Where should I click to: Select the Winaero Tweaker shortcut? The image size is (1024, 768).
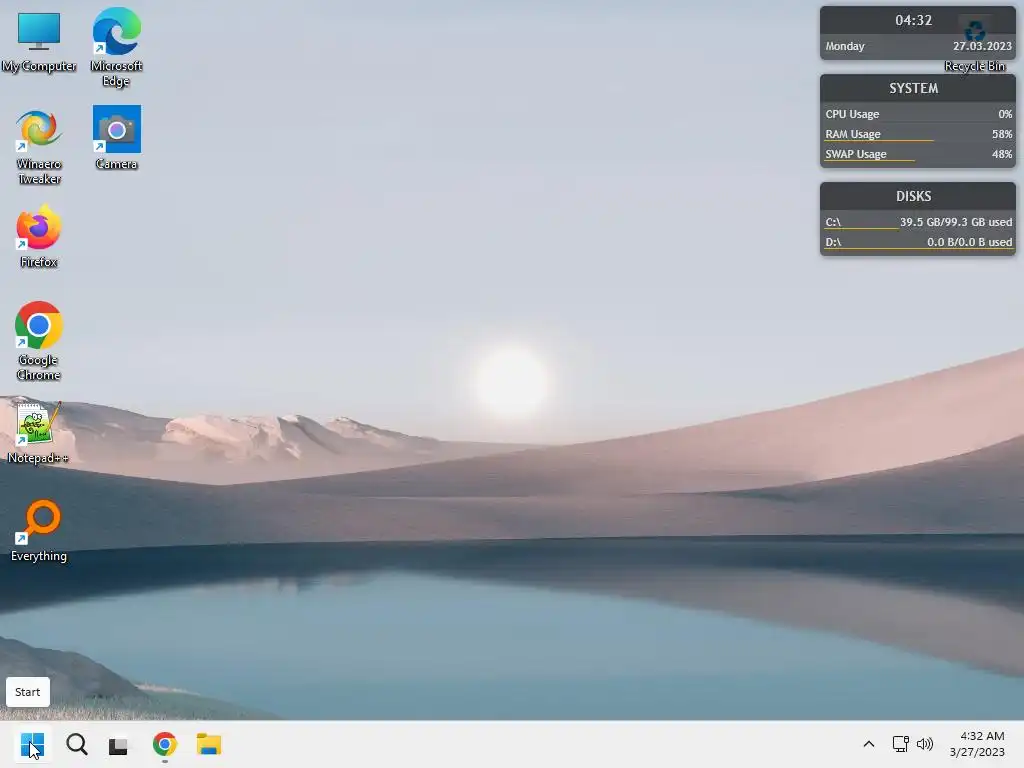39,146
